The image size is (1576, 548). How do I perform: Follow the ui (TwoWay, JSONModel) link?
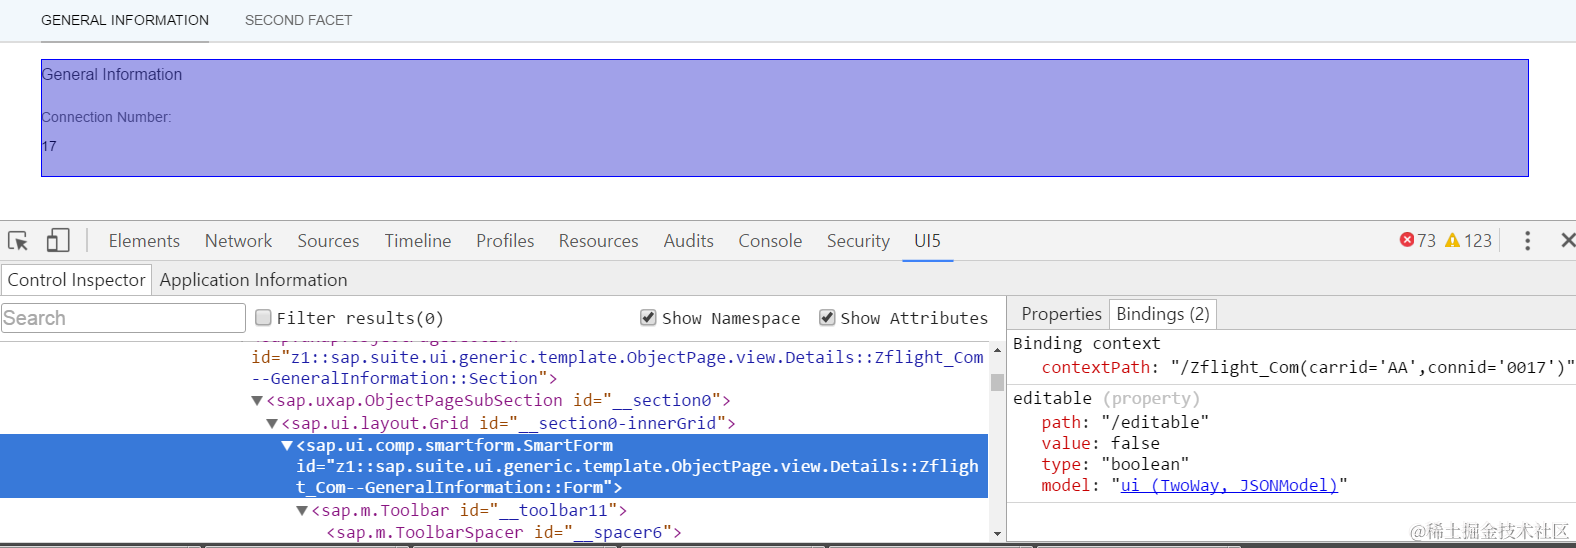point(1229,485)
